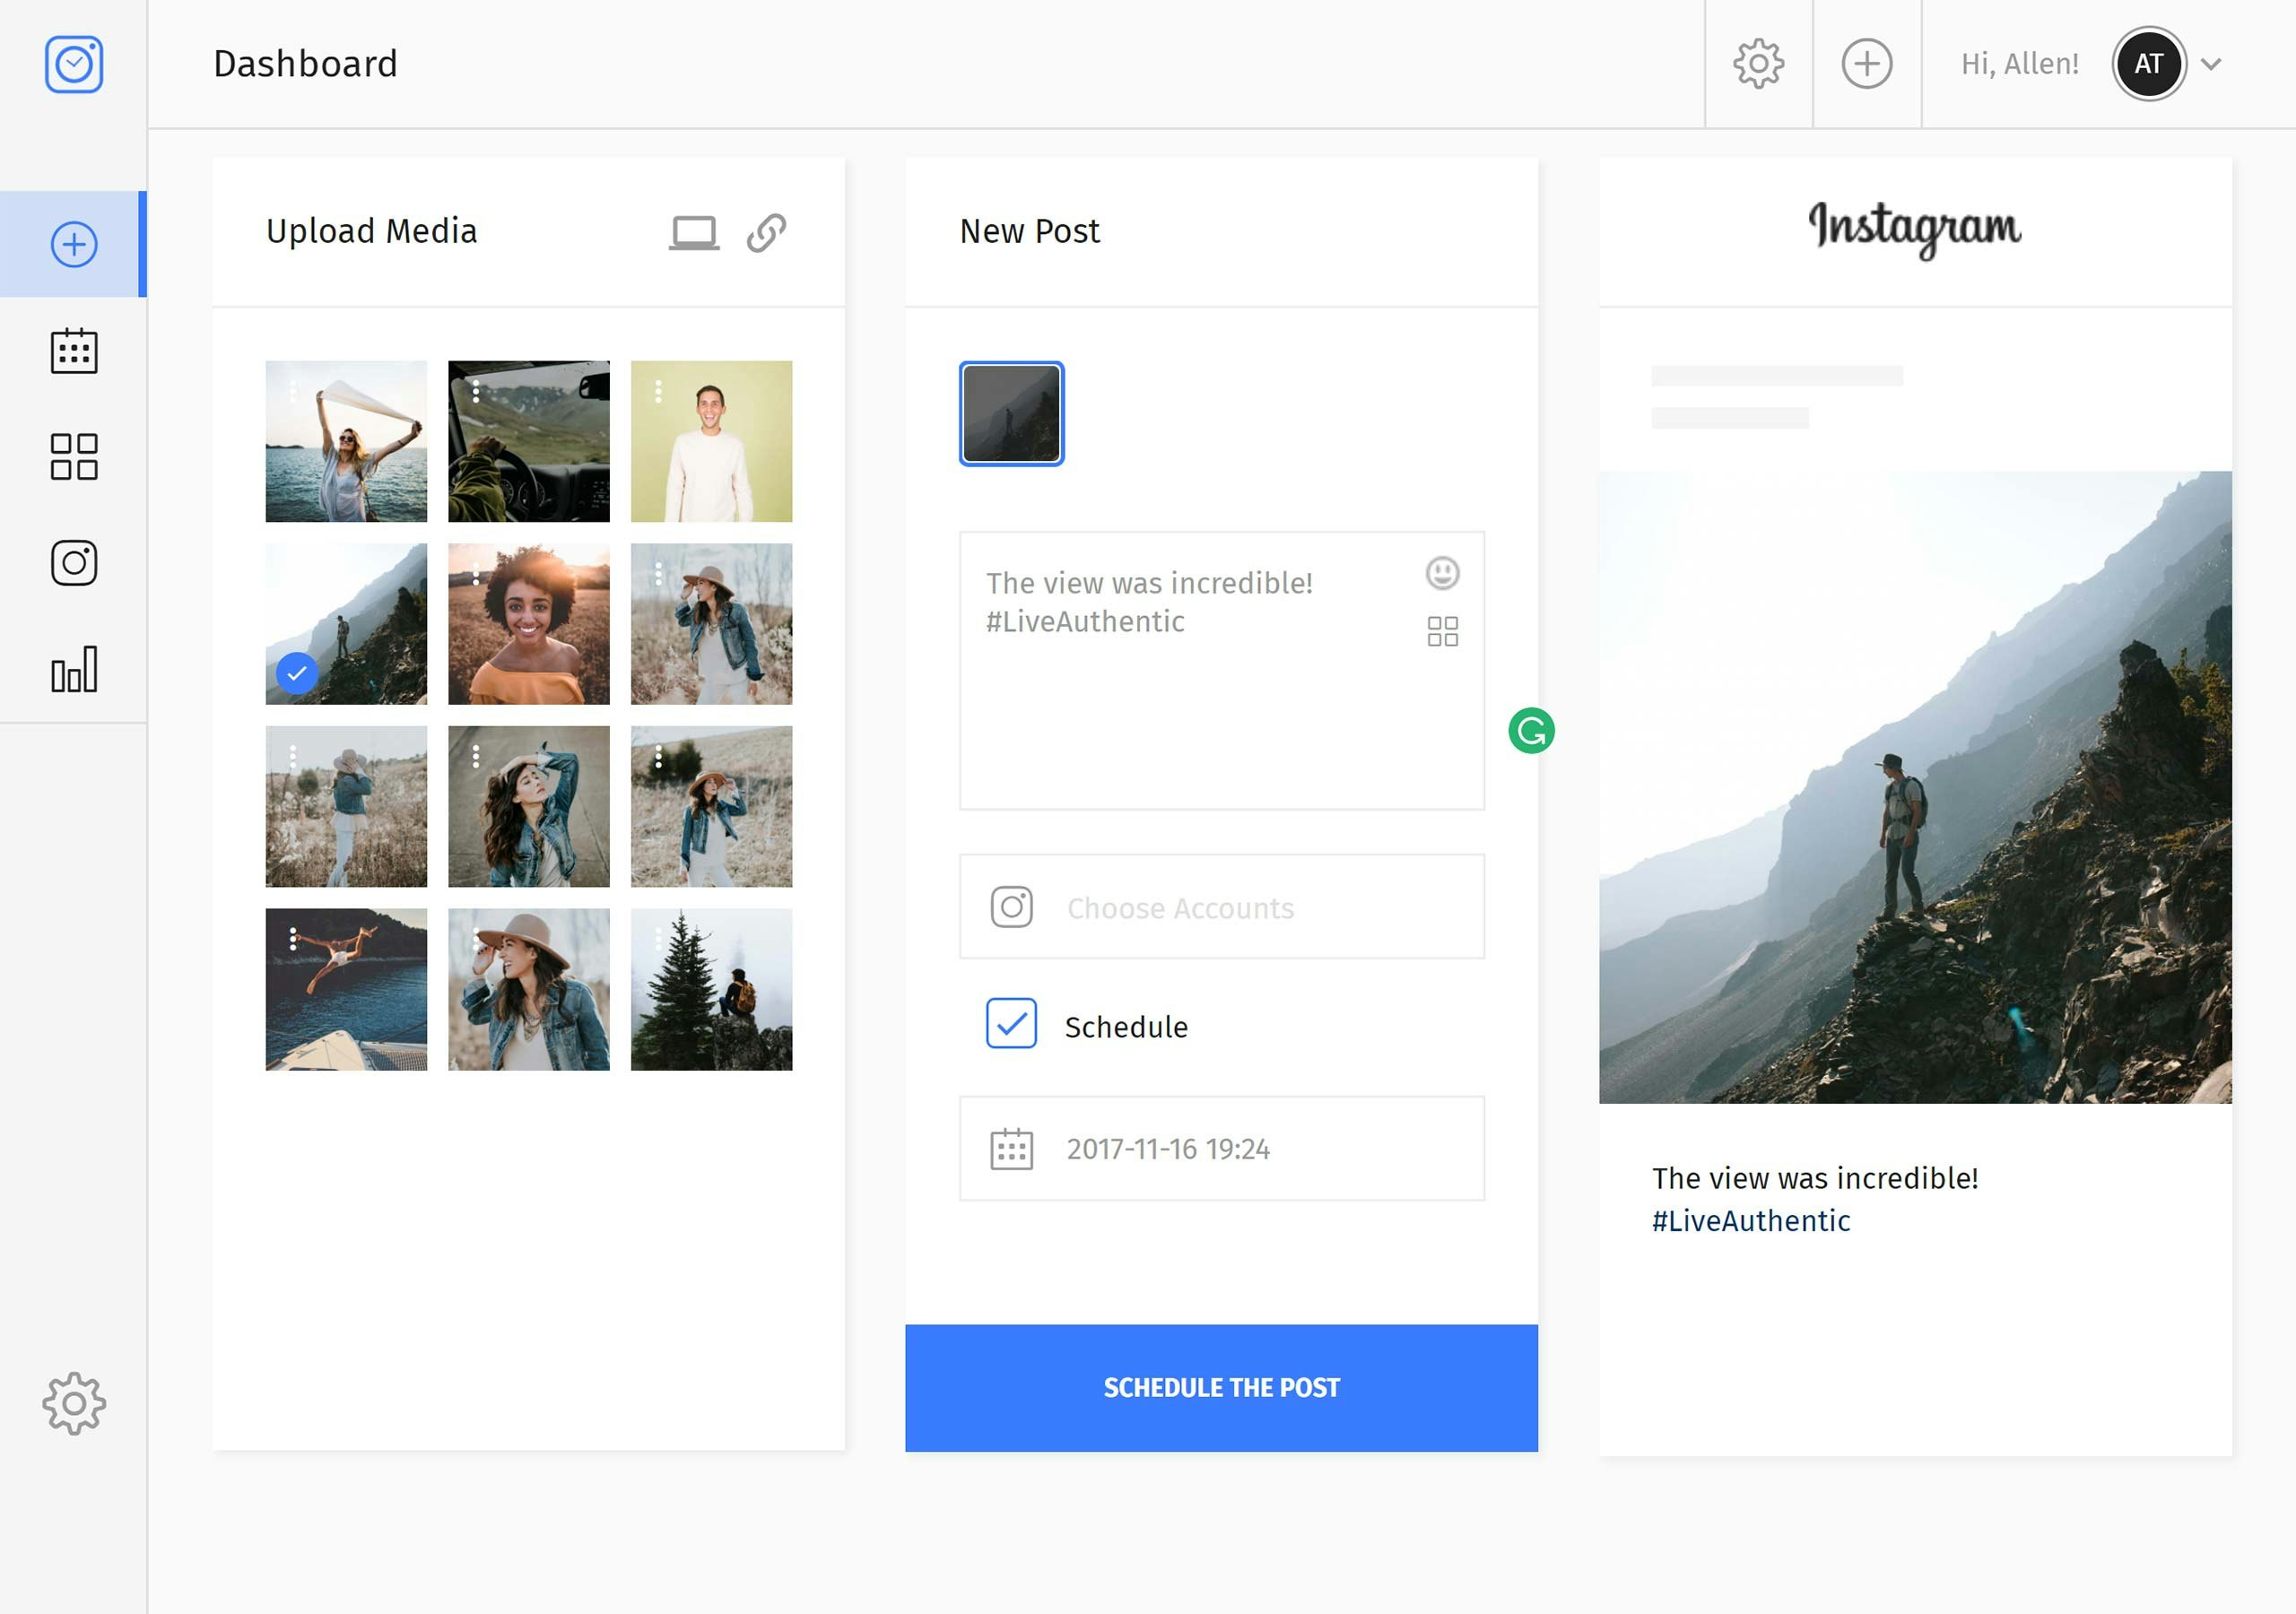2296x1614 pixels.
Task: Click the upload from link icon
Action: pos(765,231)
